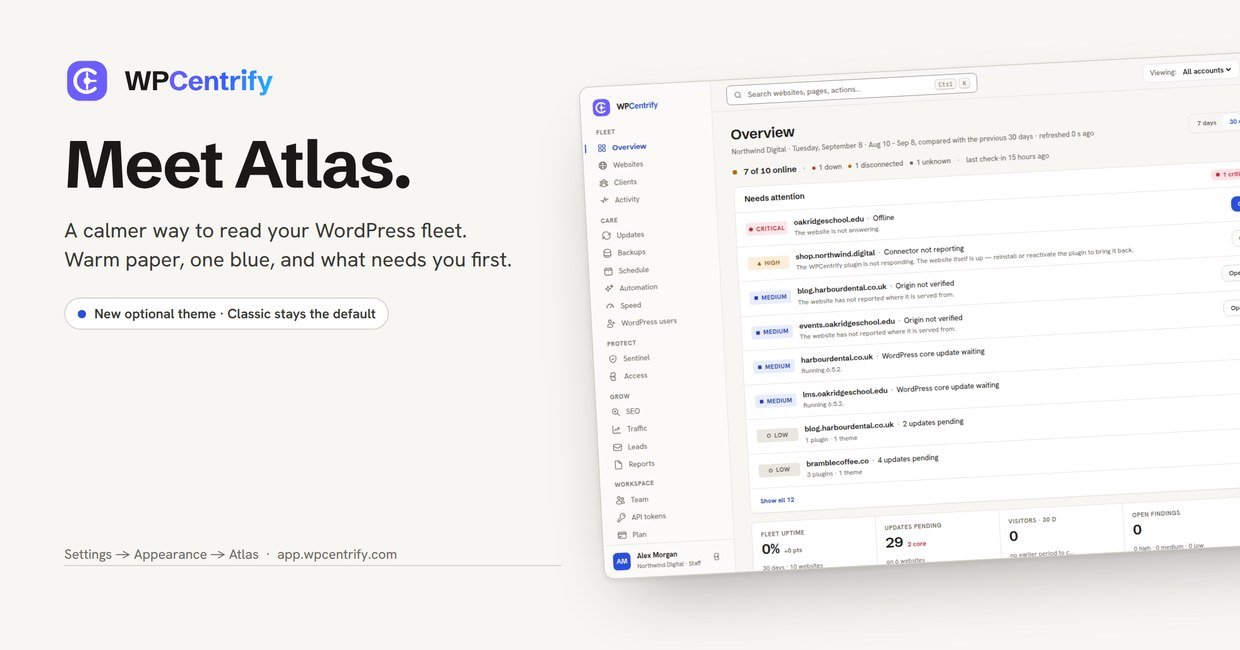Click the HIGH severity badge
This screenshot has height=650, width=1240.
pos(769,263)
